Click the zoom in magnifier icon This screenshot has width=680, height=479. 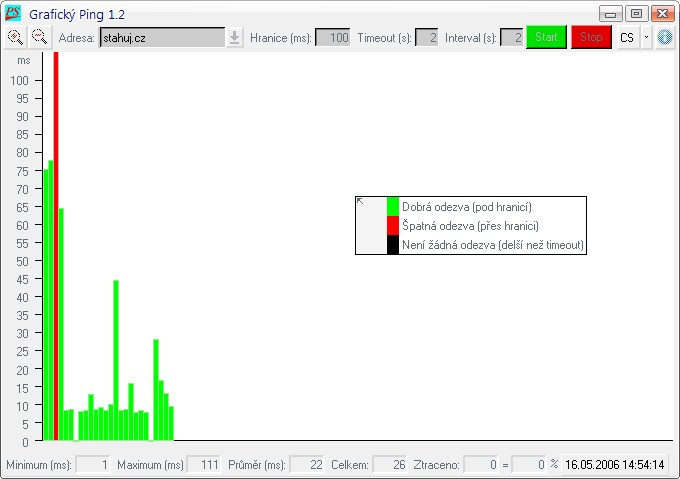tap(15, 37)
